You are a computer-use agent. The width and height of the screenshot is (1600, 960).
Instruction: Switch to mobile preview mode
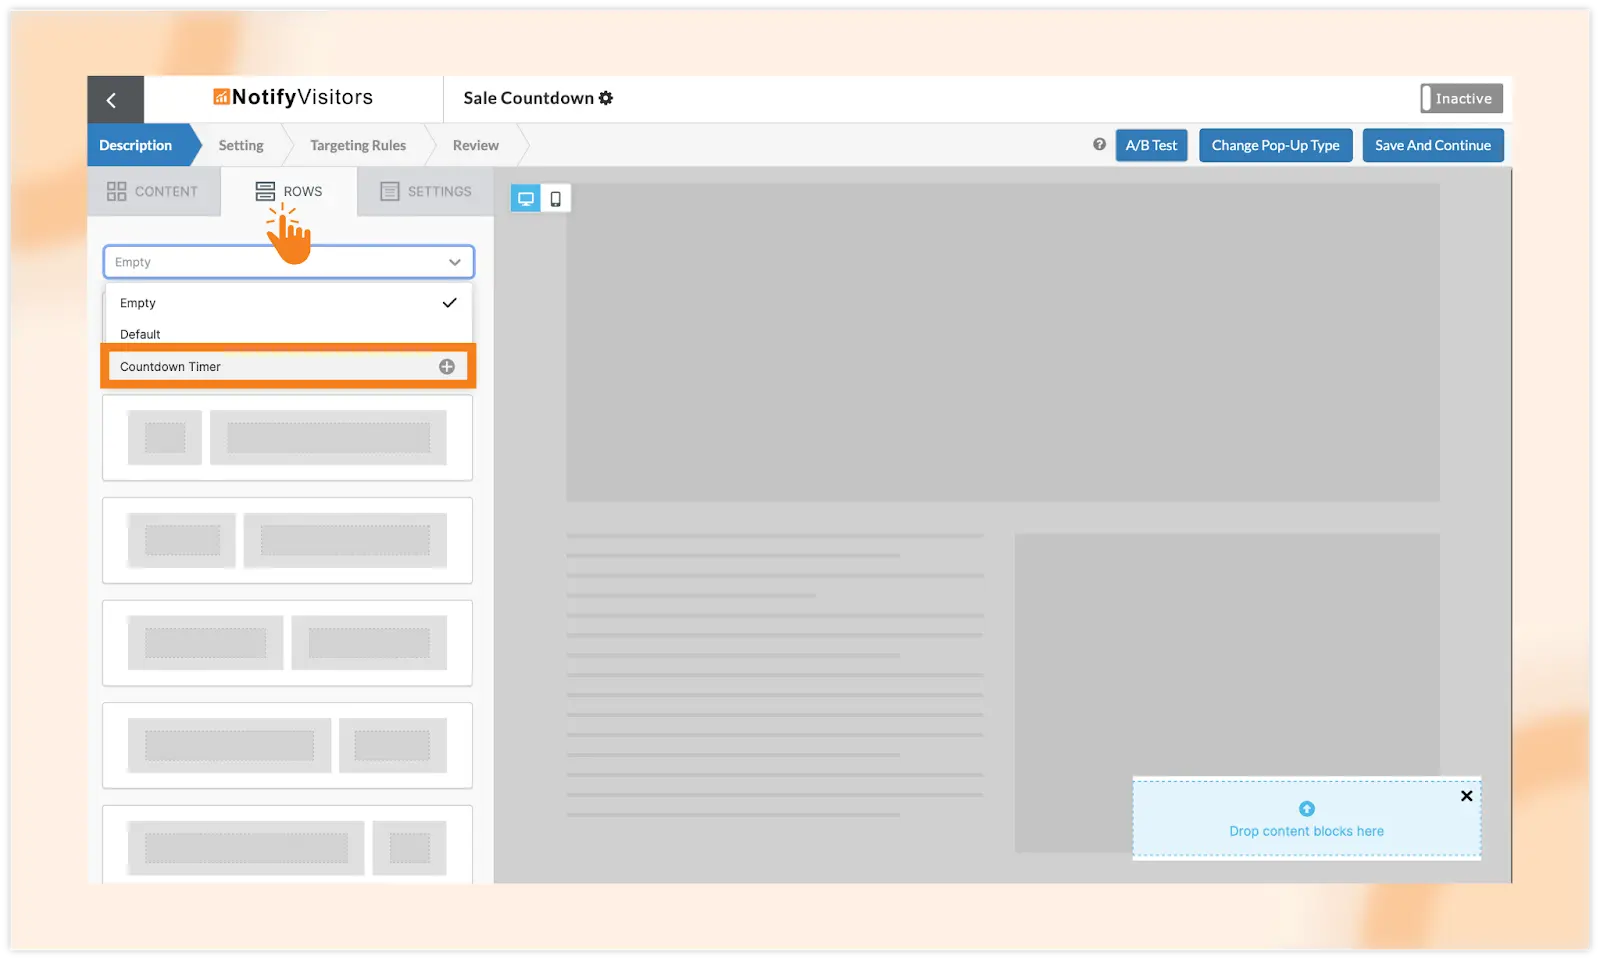(x=556, y=198)
